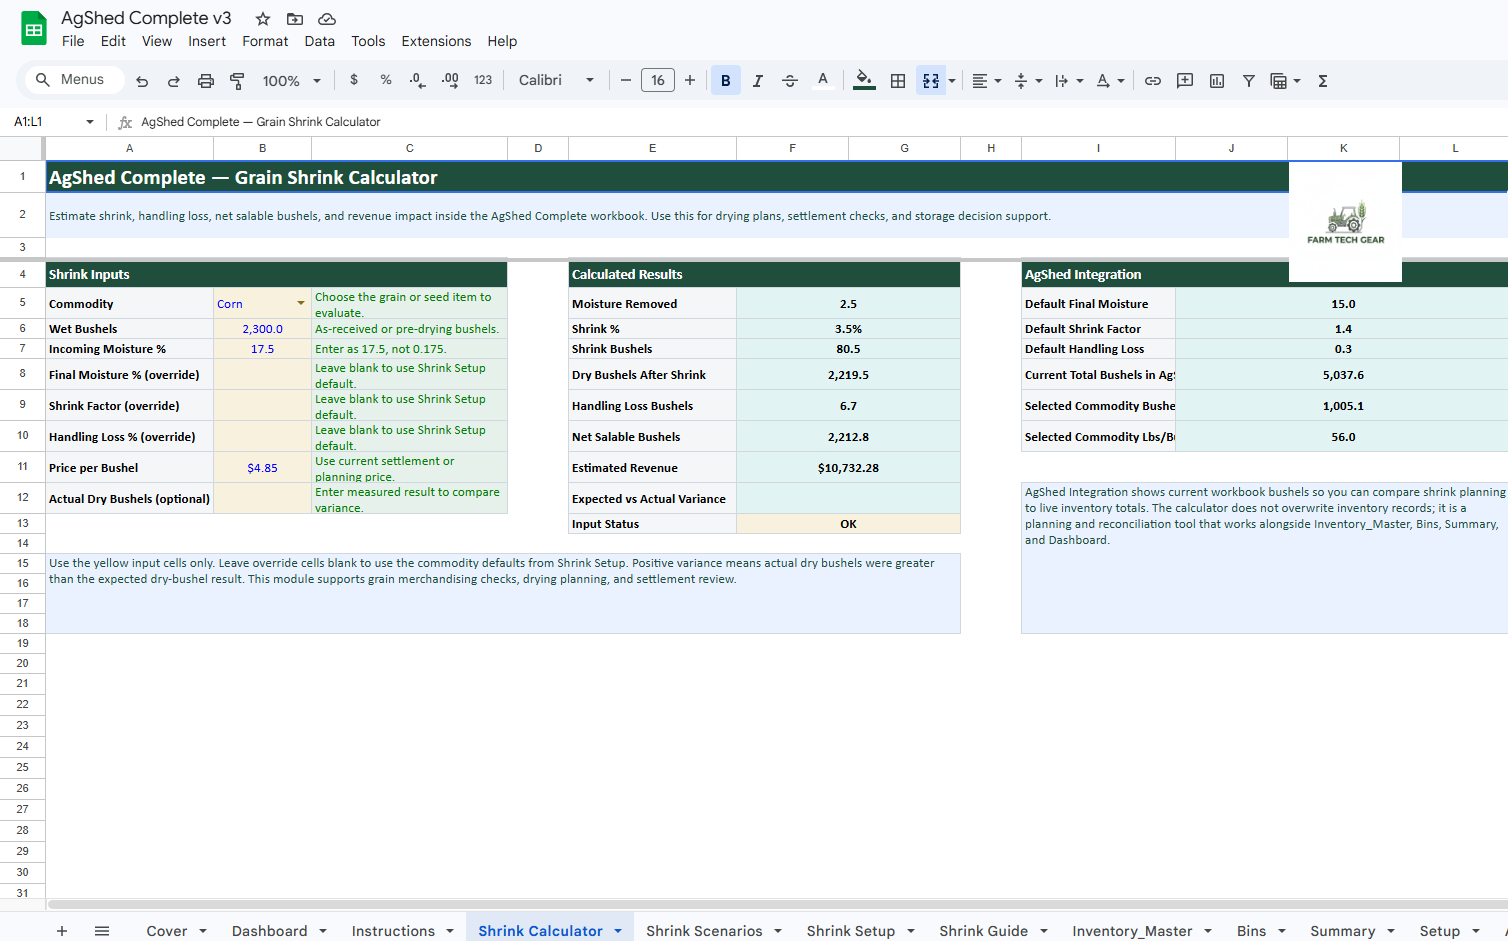This screenshot has width=1508, height=941.
Task: Create a filter on the data
Action: point(1248,80)
